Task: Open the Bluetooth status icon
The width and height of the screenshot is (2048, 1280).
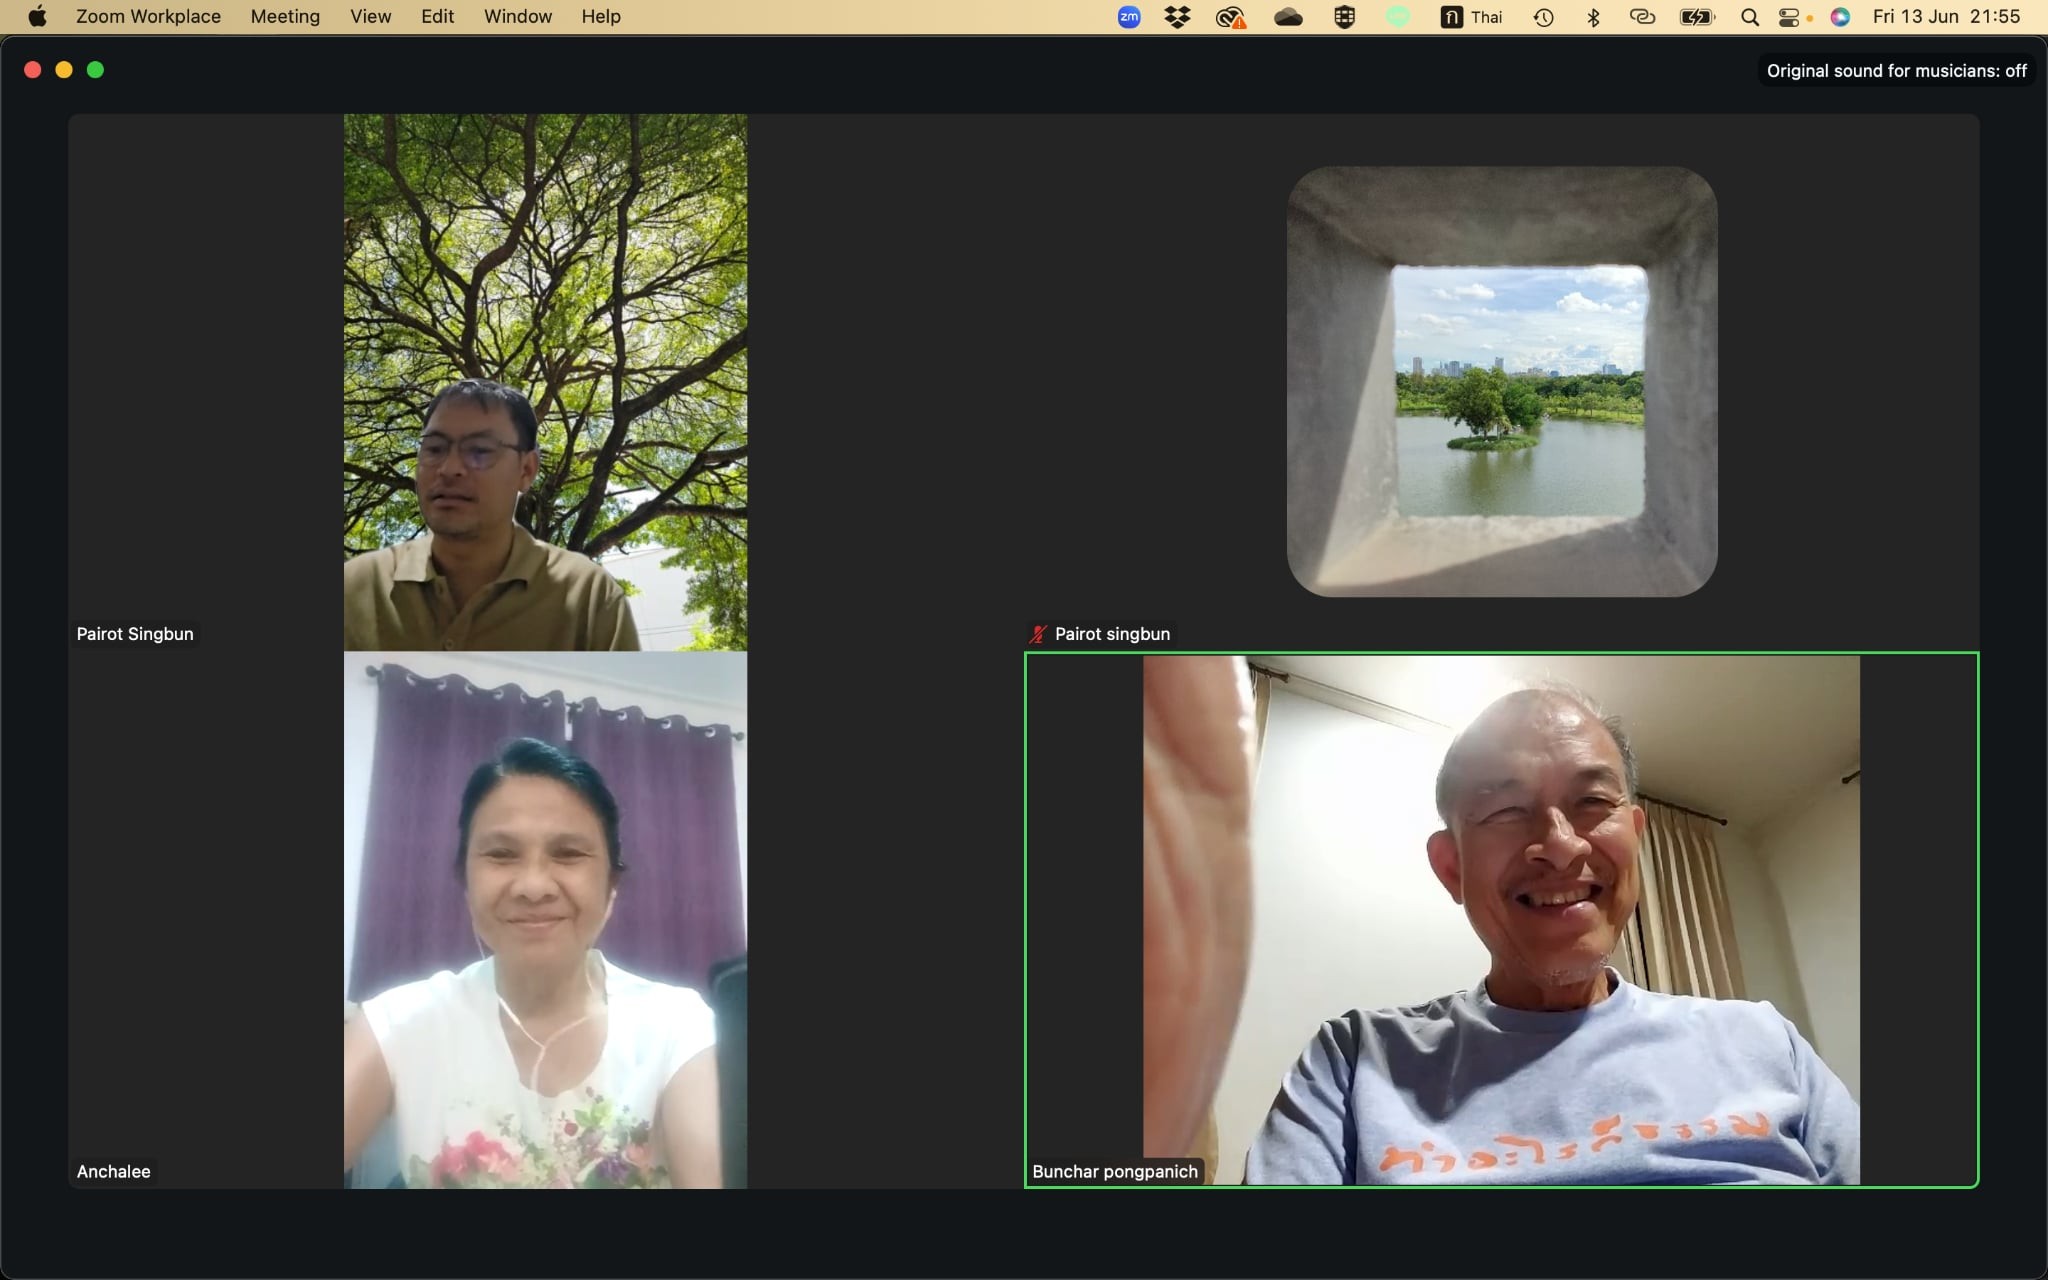Action: (x=1594, y=17)
